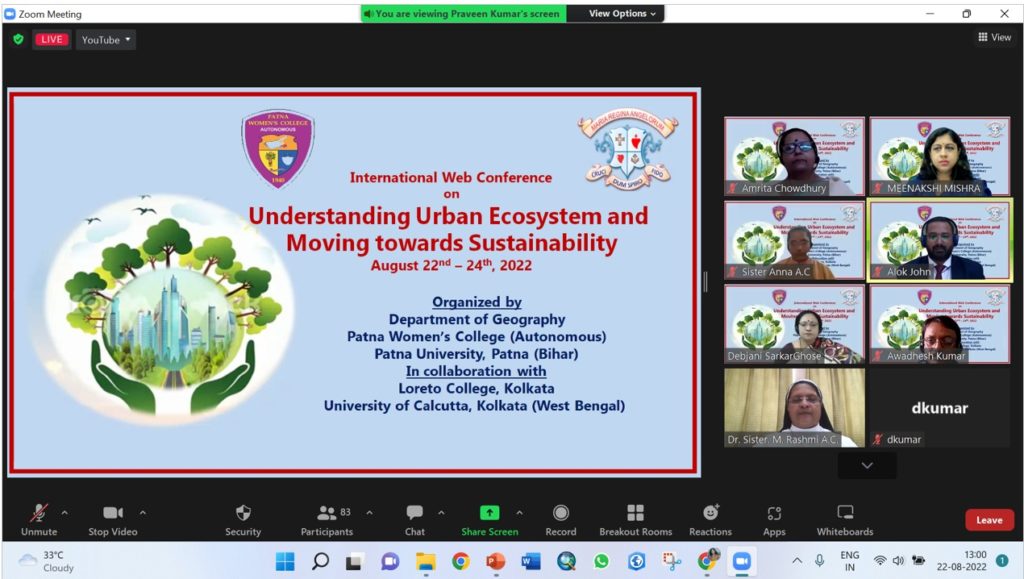Expand audio options arrow next to Unmute
Viewport: 1024px width, 579px height.
pos(65,513)
